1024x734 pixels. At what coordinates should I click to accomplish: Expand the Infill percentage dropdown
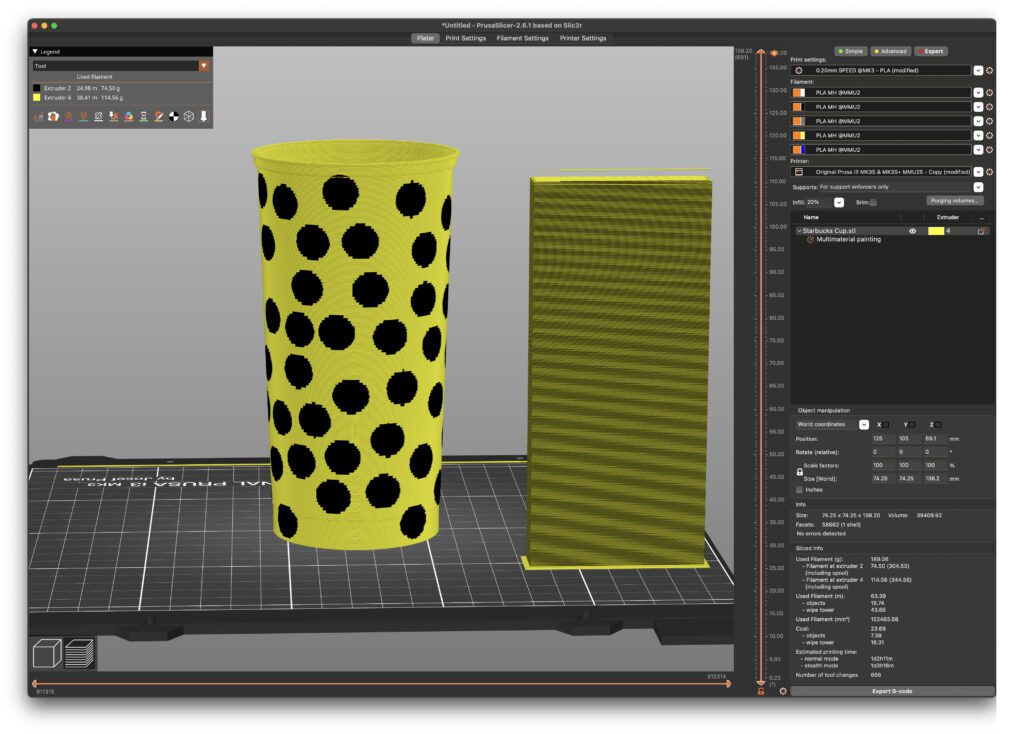tap(838, 202)
